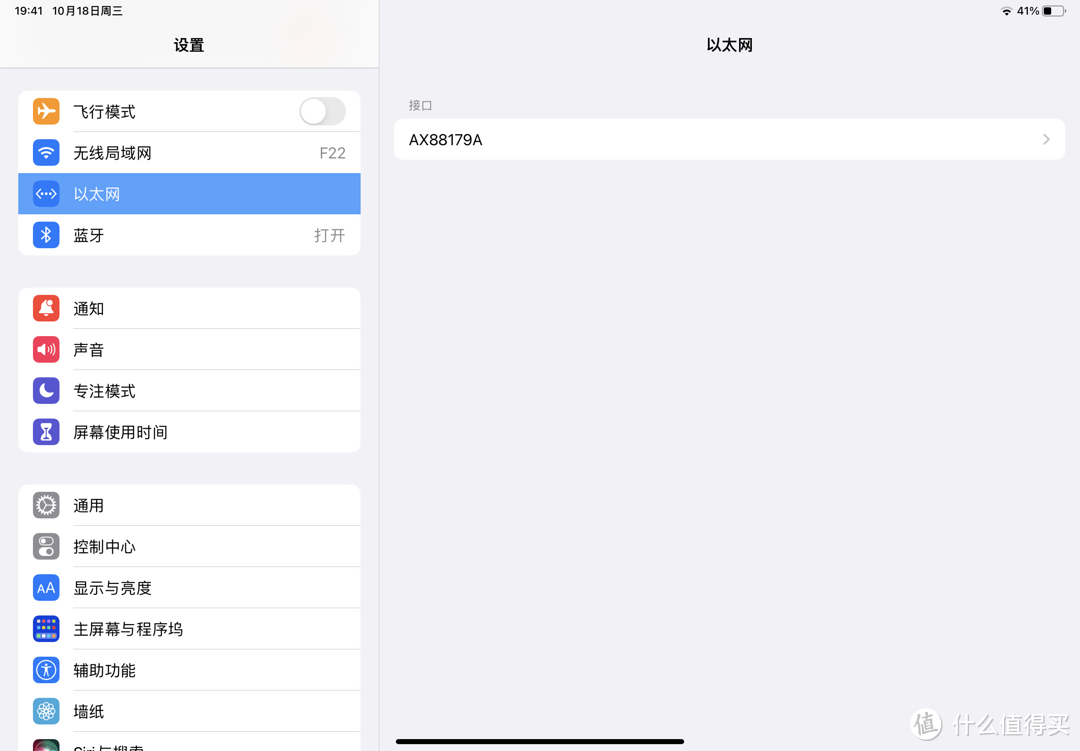Tap the 10月18日周三 date in status bar

point(87,11)
